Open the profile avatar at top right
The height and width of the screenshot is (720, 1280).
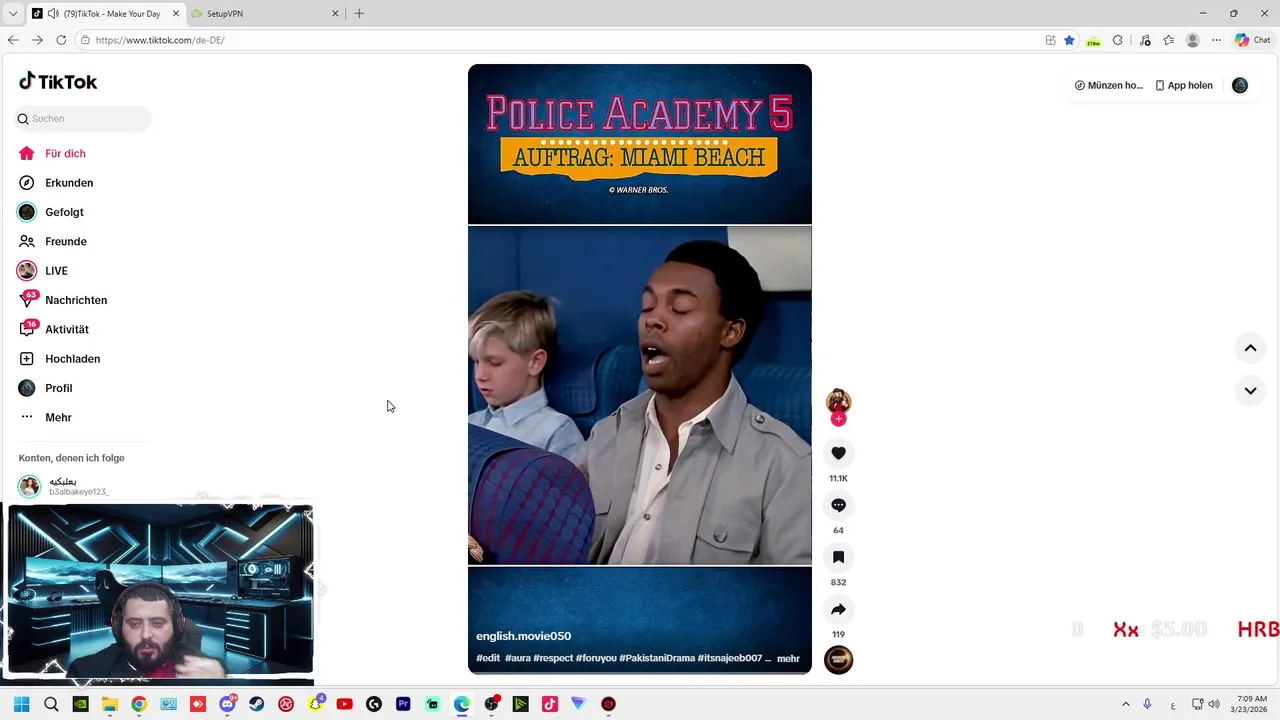pos(1240,85)
